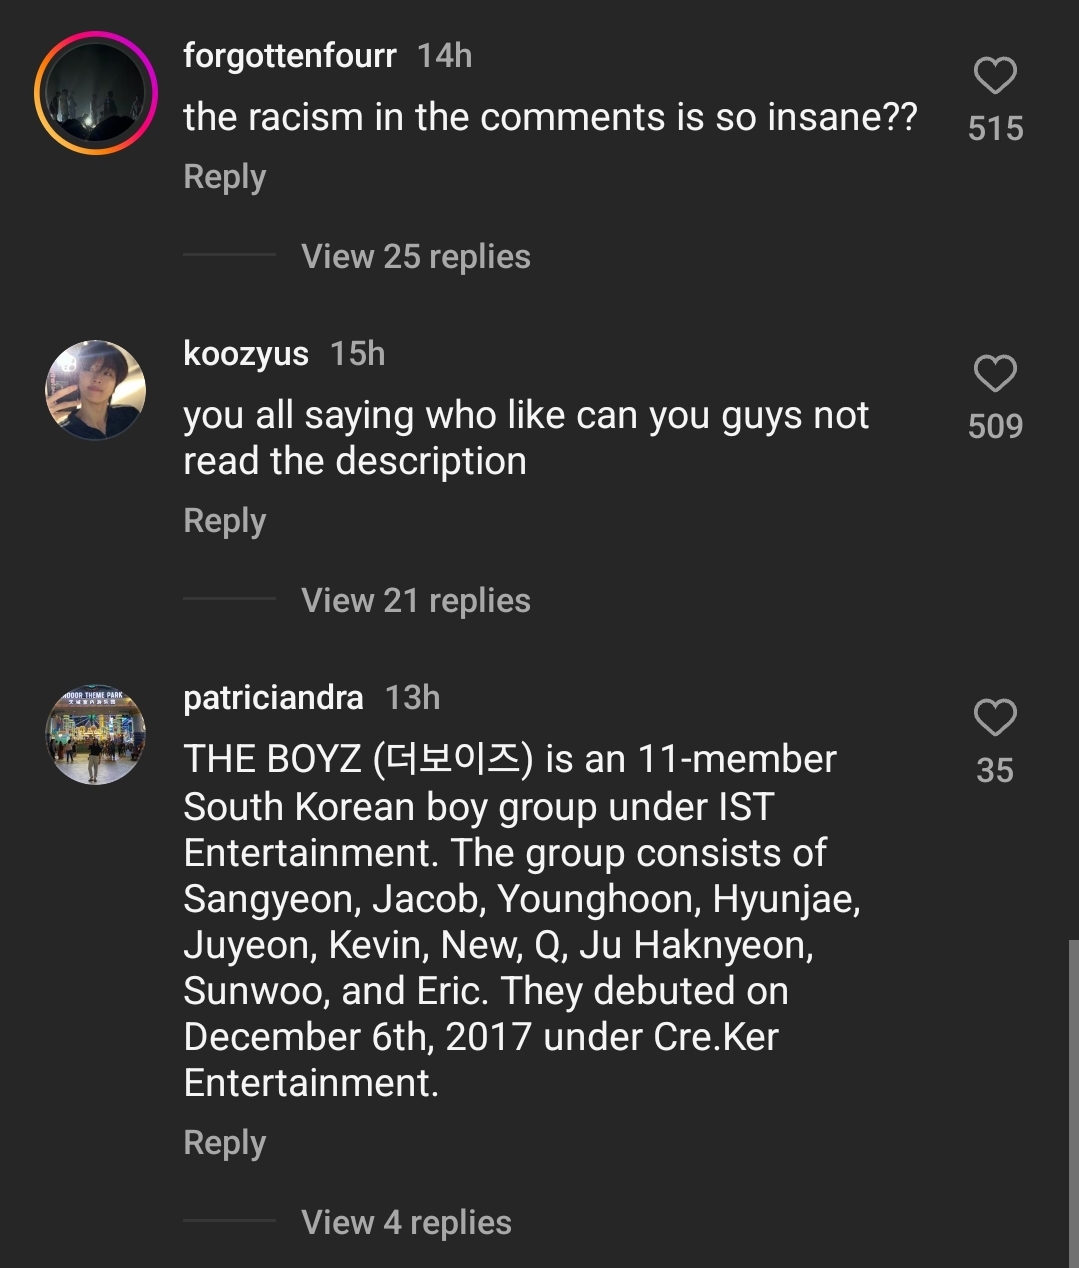Expand View 21 replies thread
The height and width of the screenshot is (1268, 1079).
tap(415, 600)
